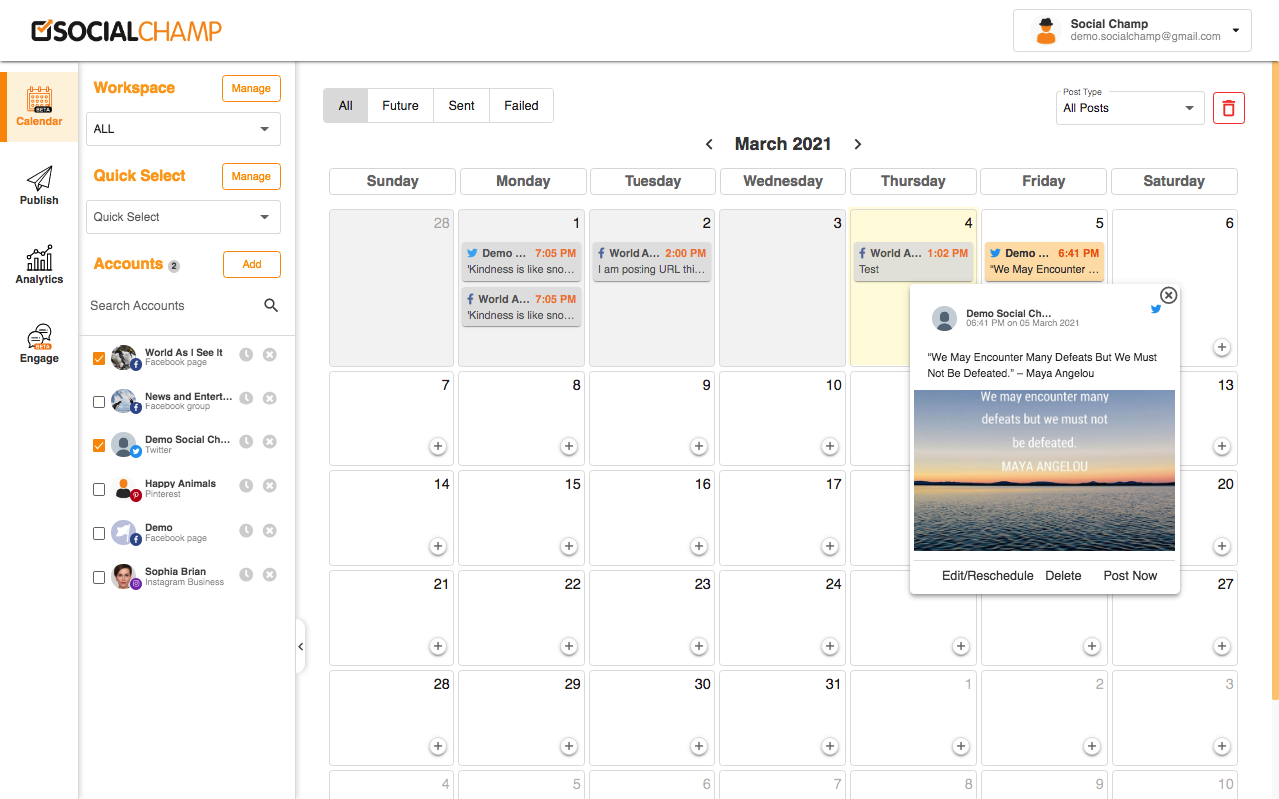Open the Publish section in sidebar

39,186
